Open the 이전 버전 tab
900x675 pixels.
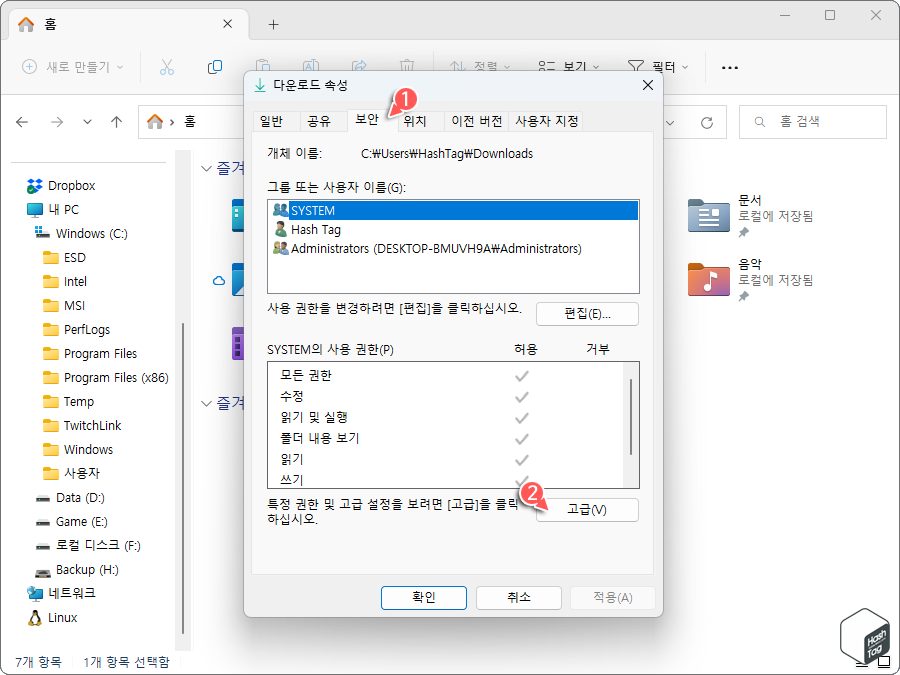(477, 120)
